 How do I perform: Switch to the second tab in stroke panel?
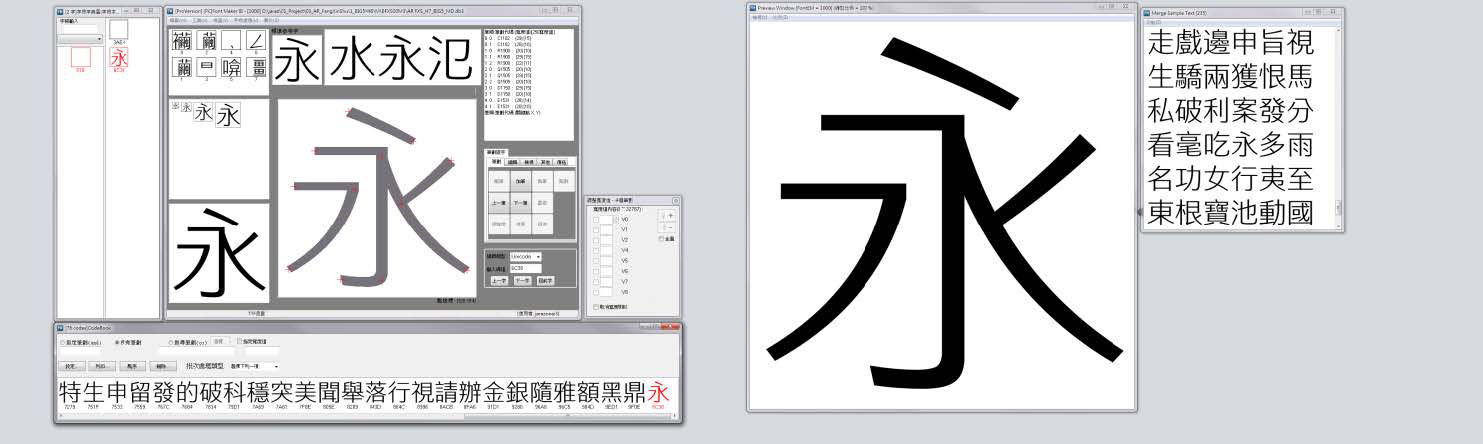[x=511, y=161]
